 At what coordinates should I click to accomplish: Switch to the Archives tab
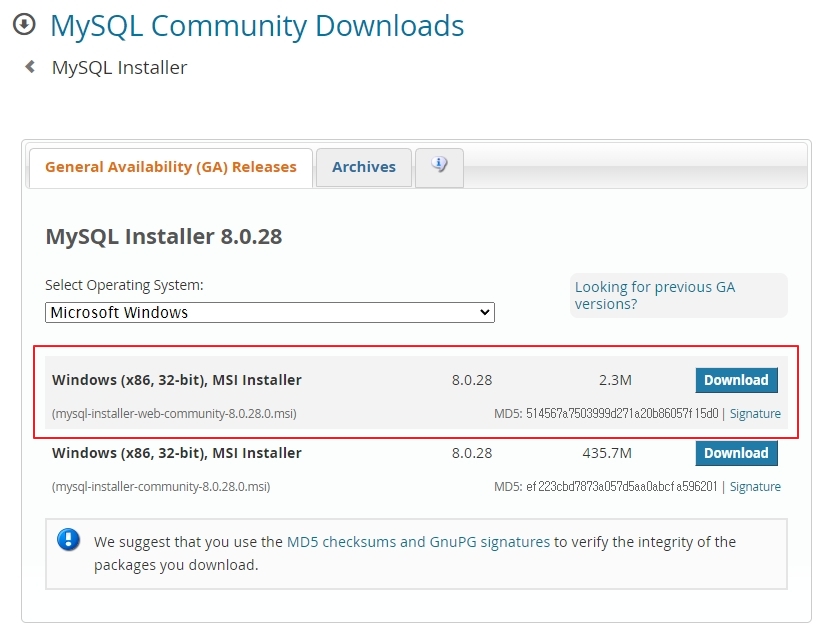point(364,168)
